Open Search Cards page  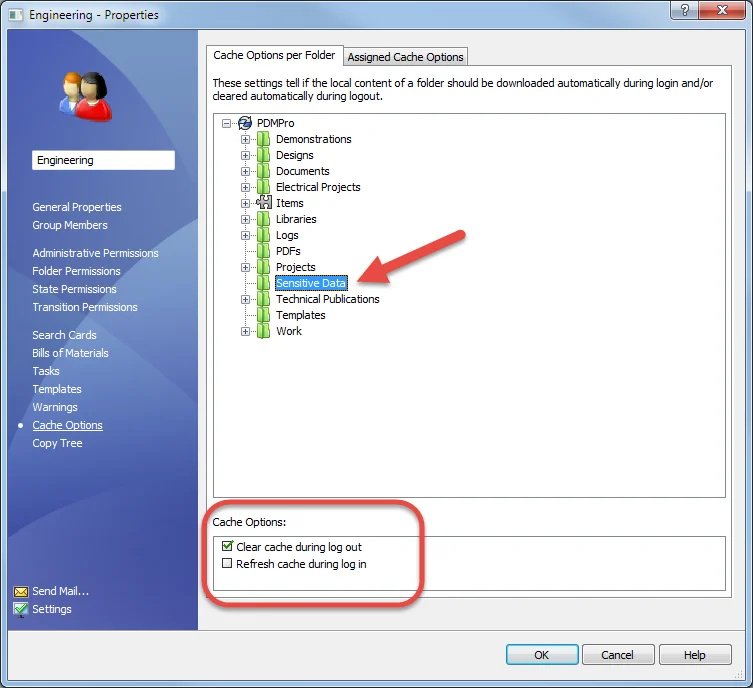(64, 335)
